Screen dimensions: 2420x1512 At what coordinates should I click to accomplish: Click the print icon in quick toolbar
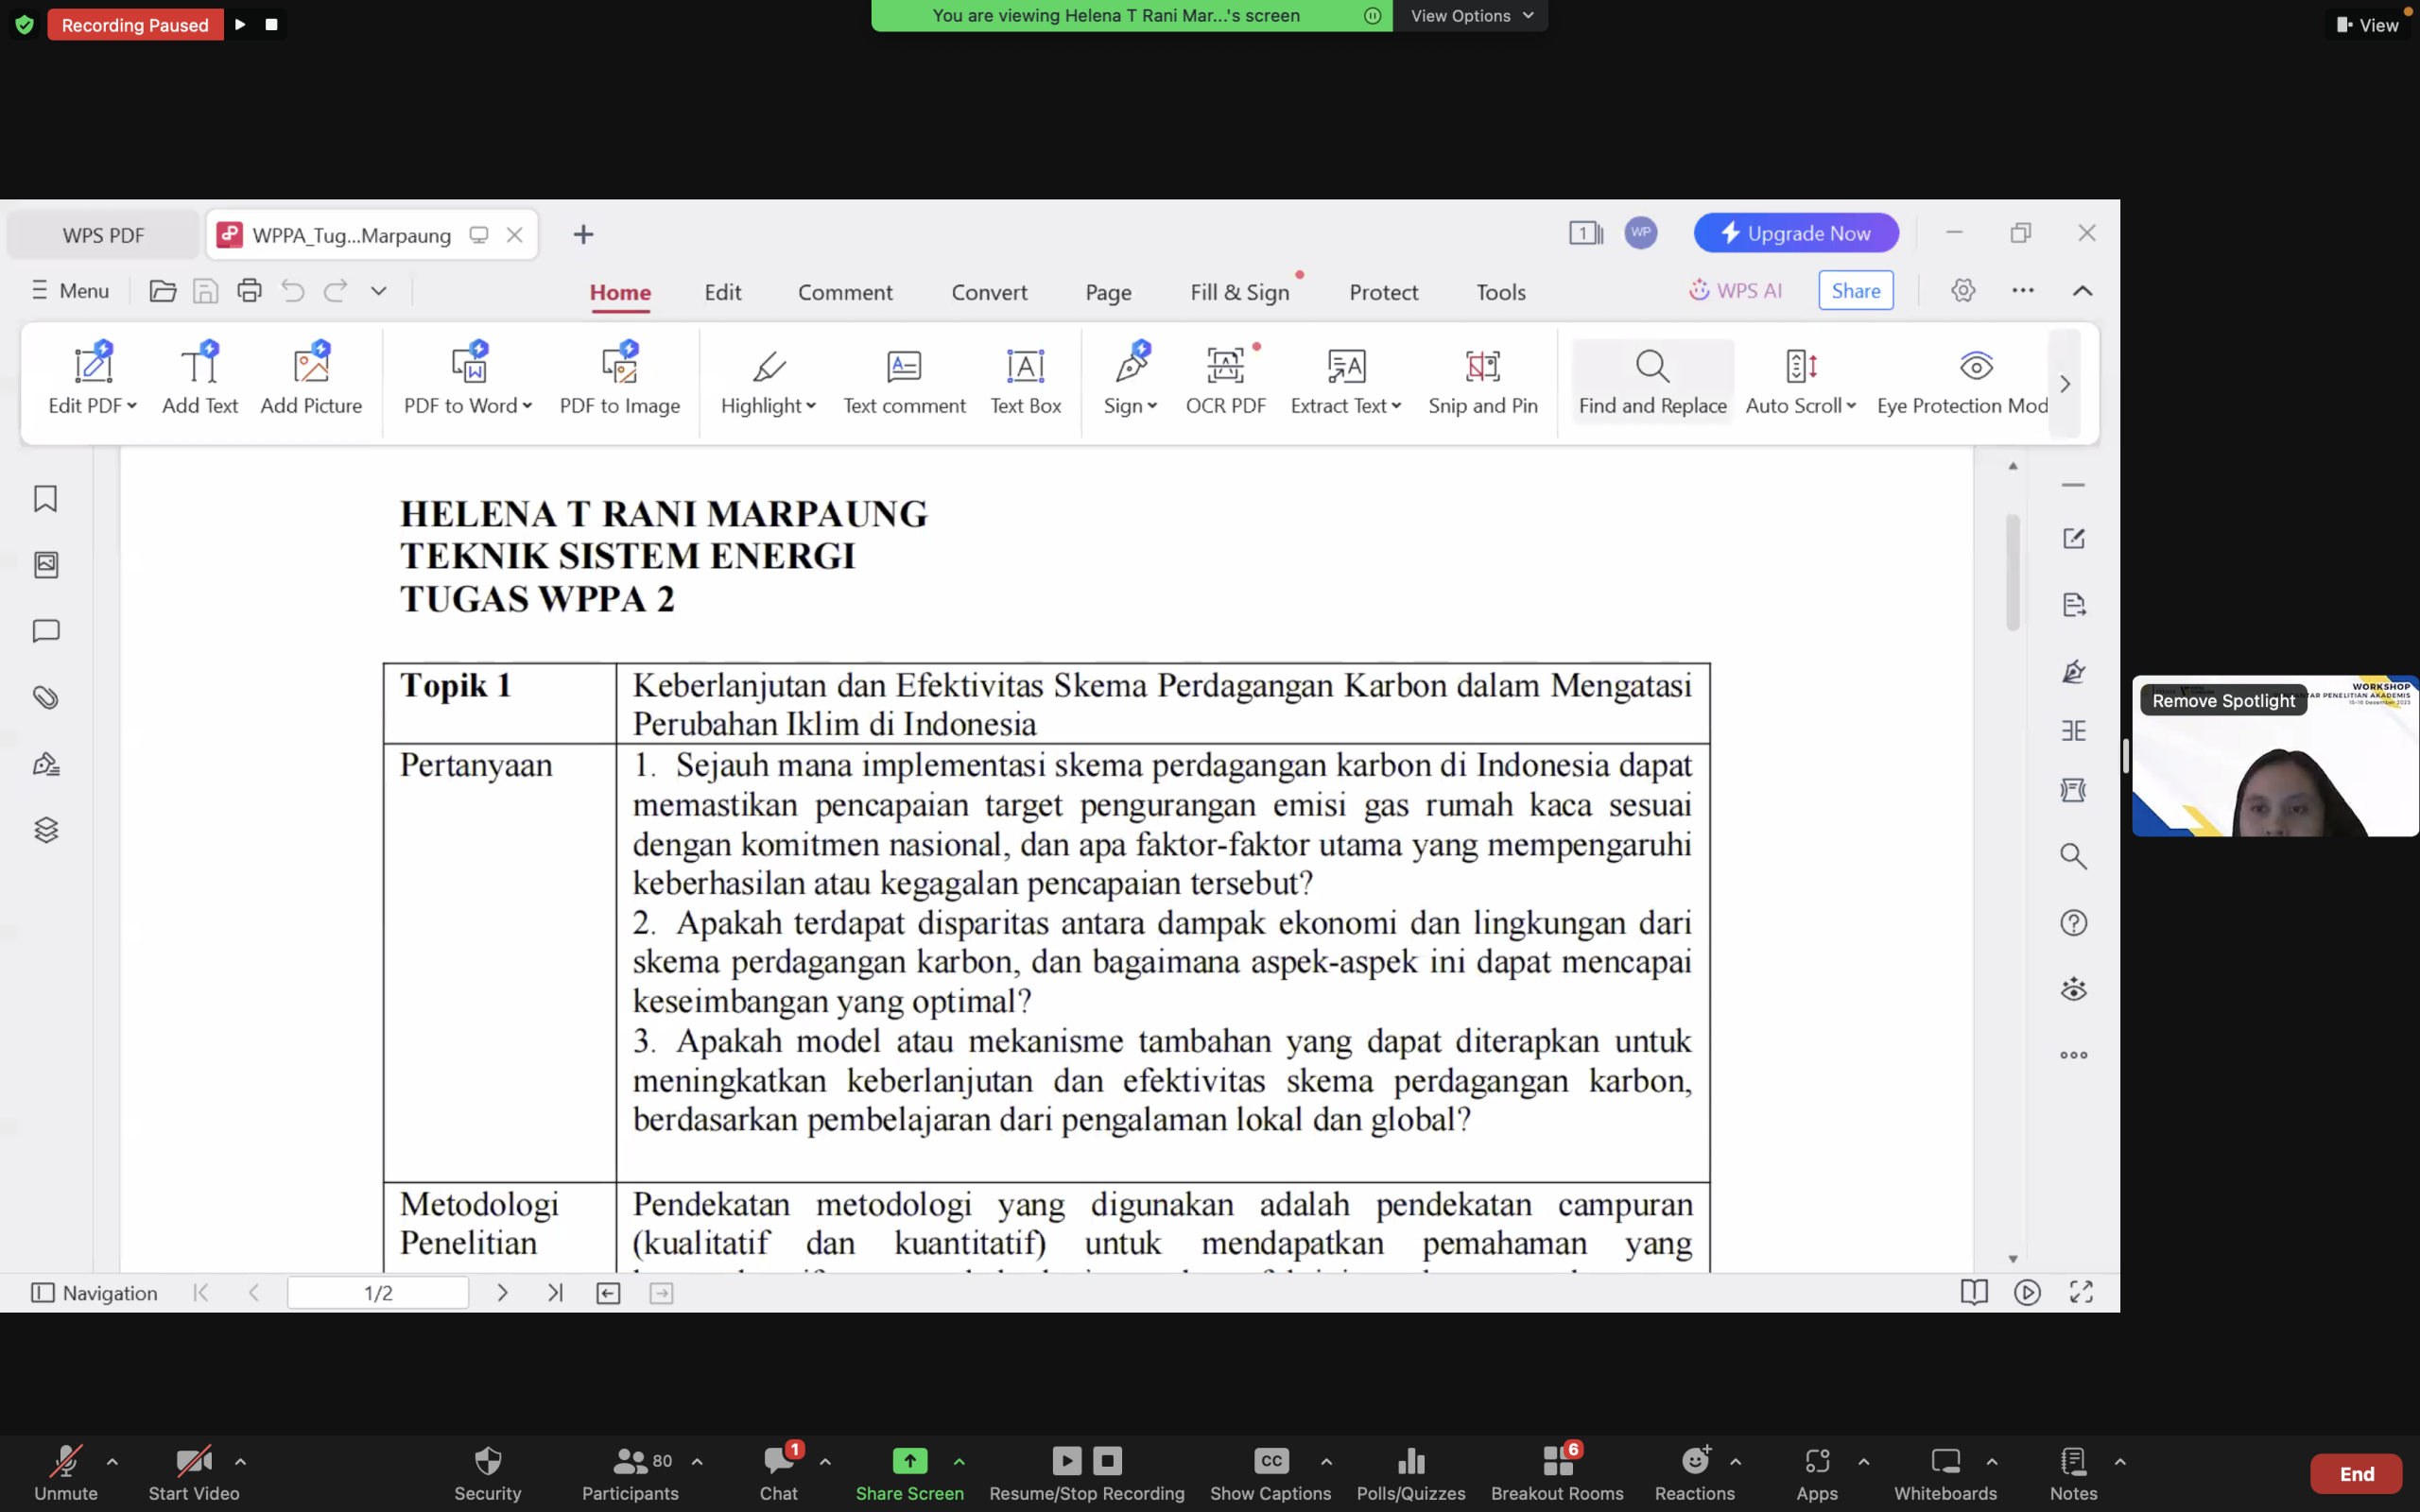coord(249,291)
